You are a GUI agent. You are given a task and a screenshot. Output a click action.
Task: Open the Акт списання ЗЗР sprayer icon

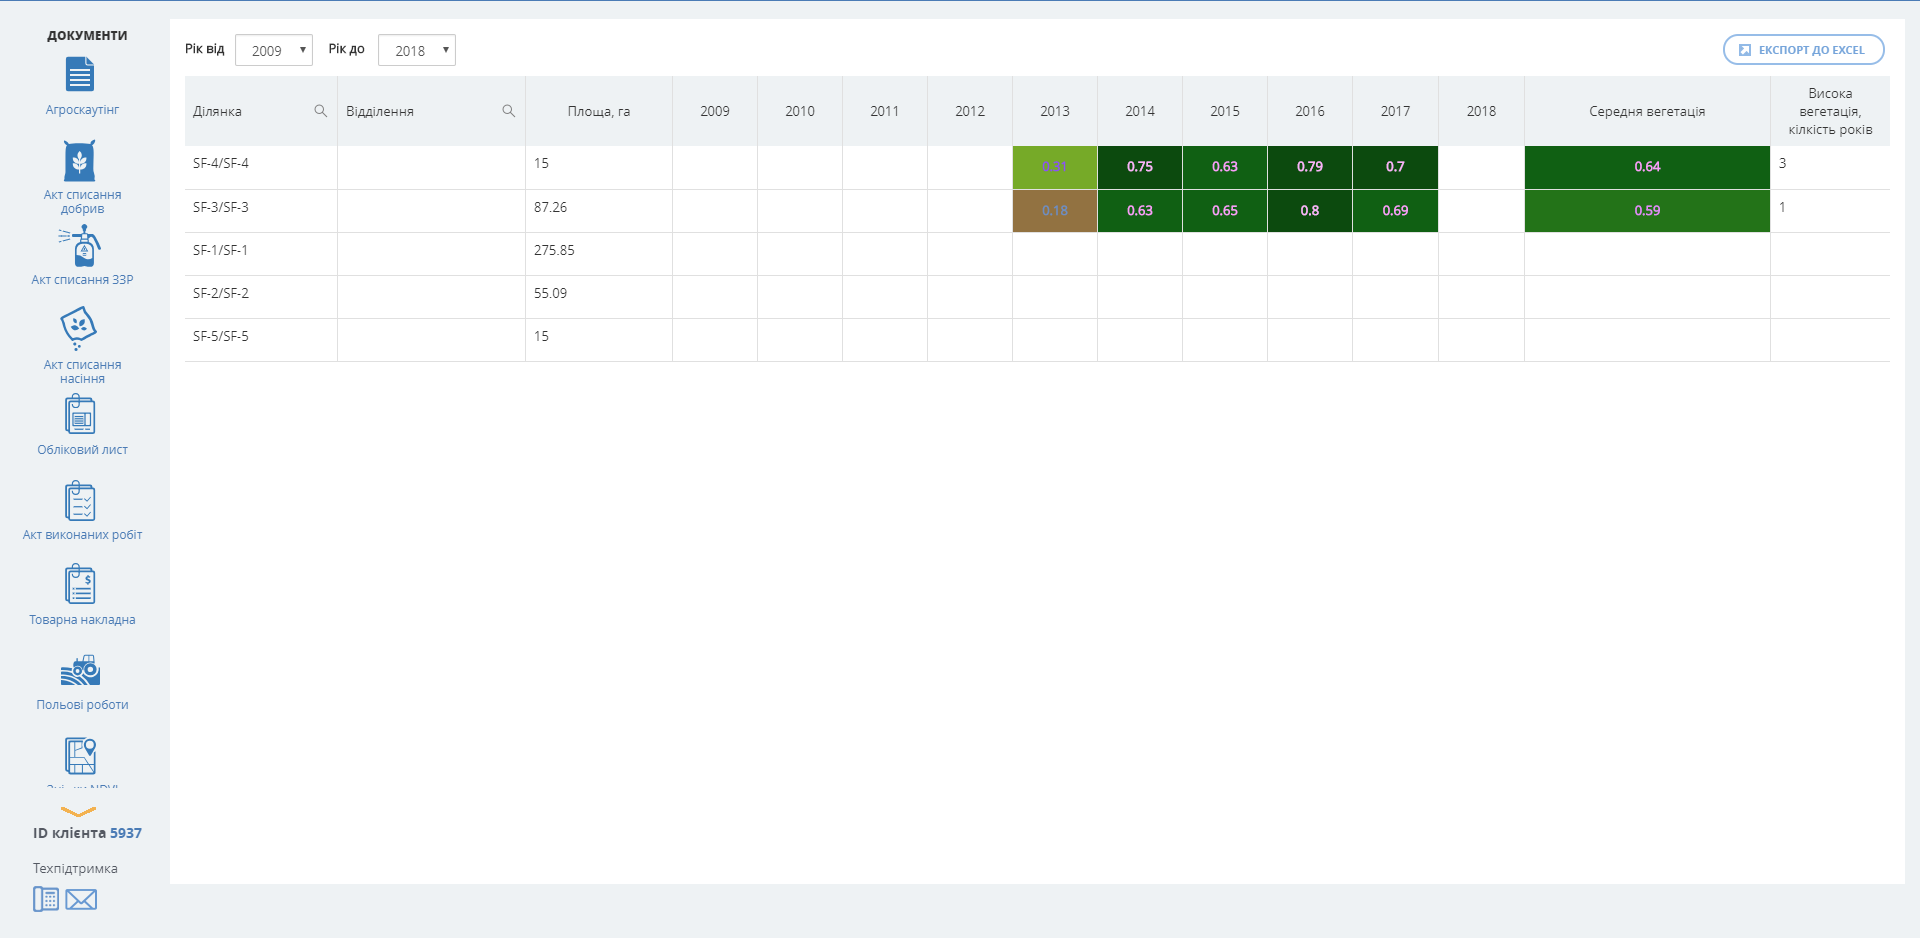click(x=82, y=246)
